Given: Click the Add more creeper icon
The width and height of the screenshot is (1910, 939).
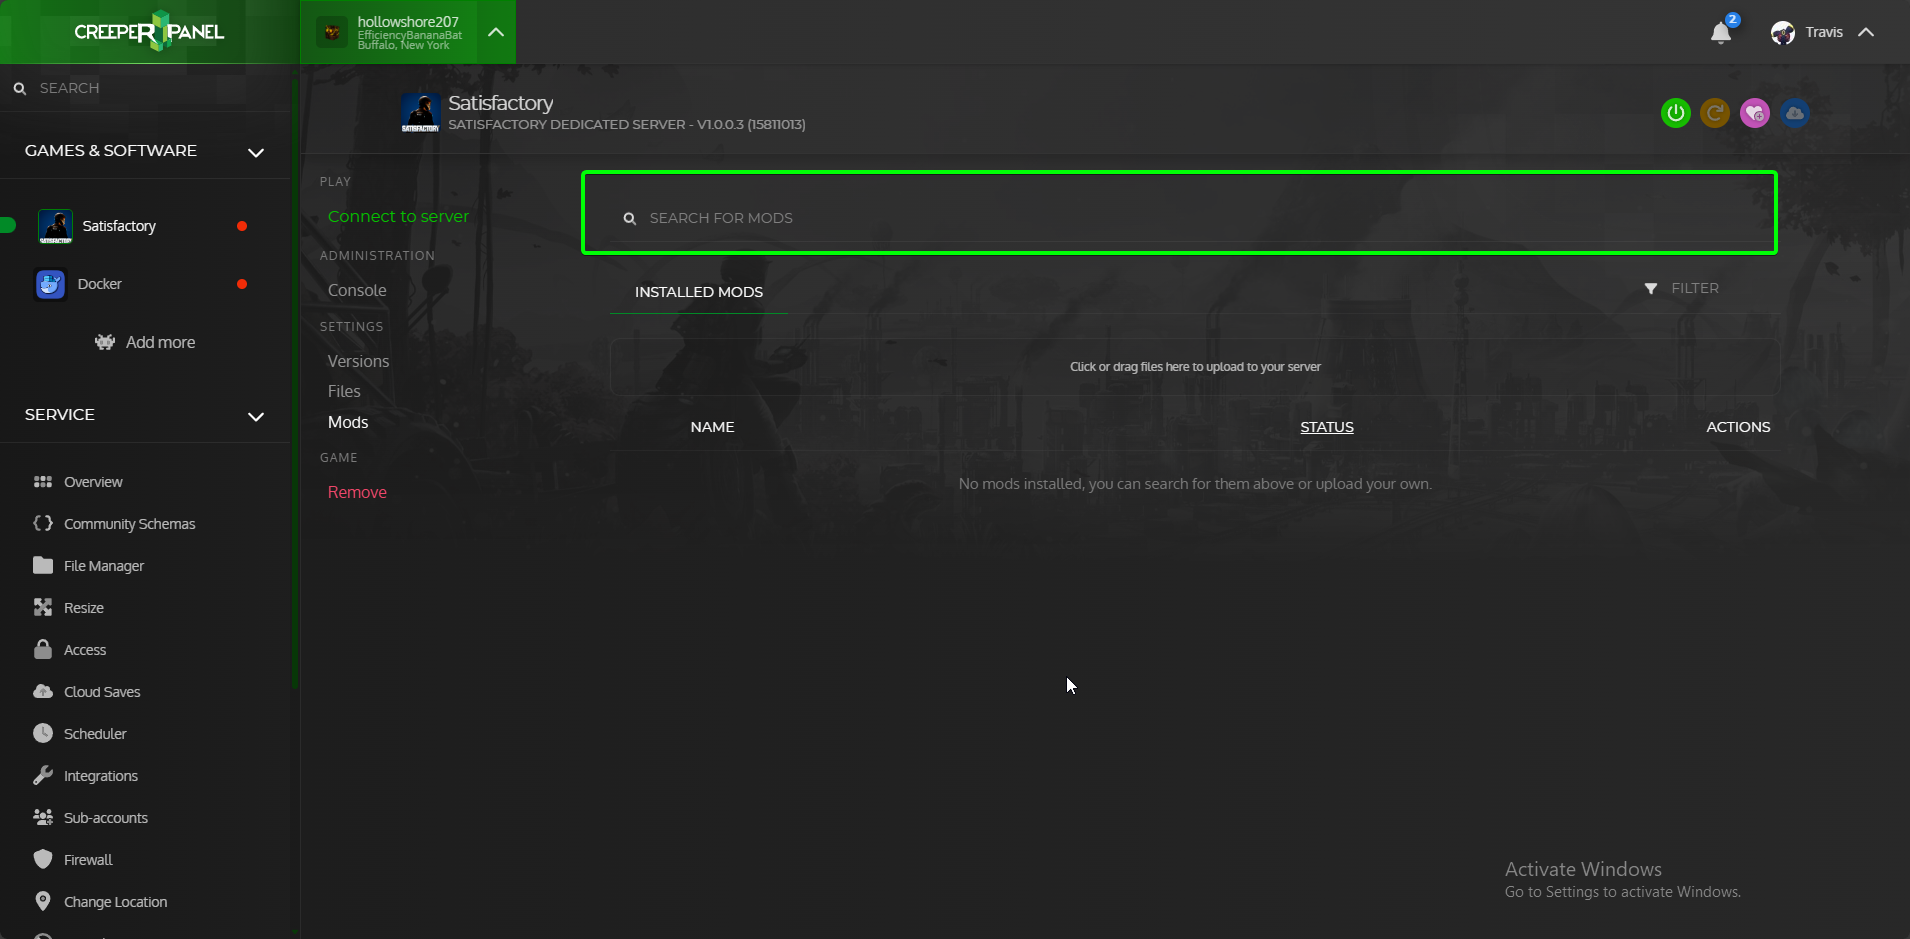Looking at the screenshot, I should pyautogui.click(x=105, y=342).
